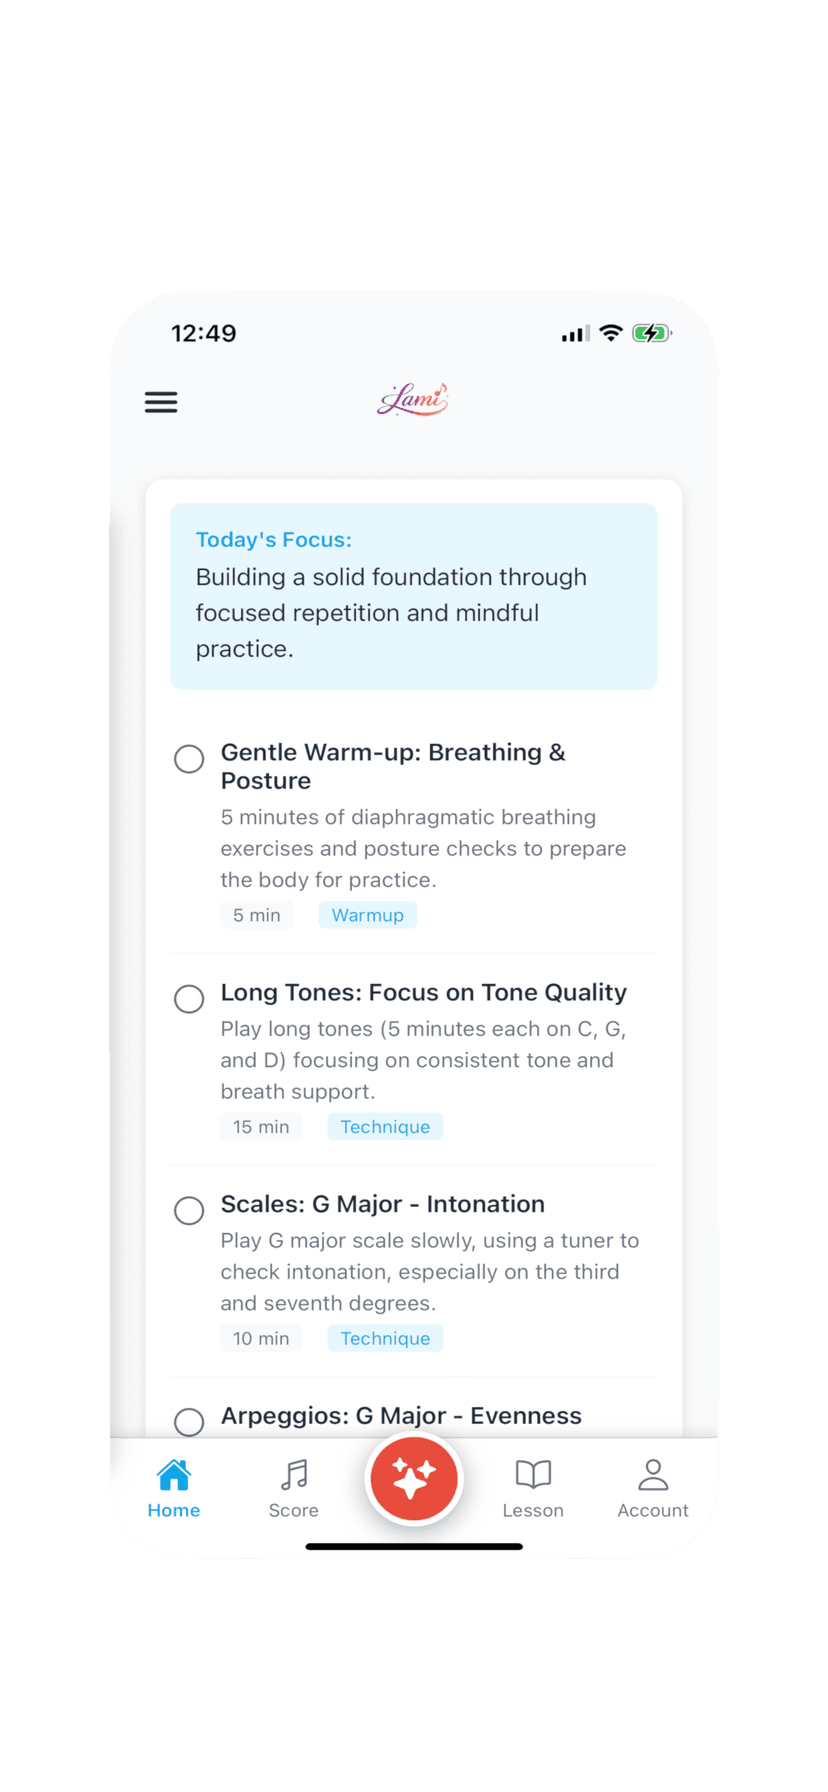Open the hamburger menu
This screenshot has width=828, height=1792.
pos(161,402)
